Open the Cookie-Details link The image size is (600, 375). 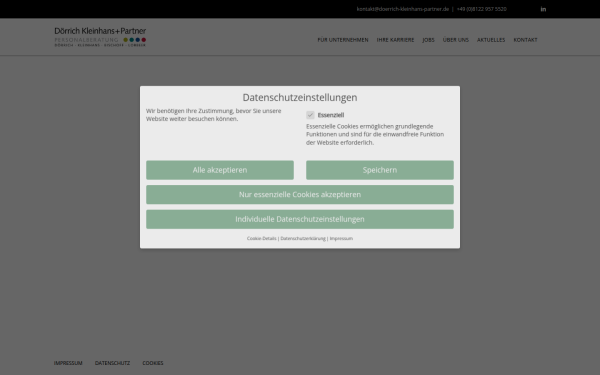click(261, 238)
